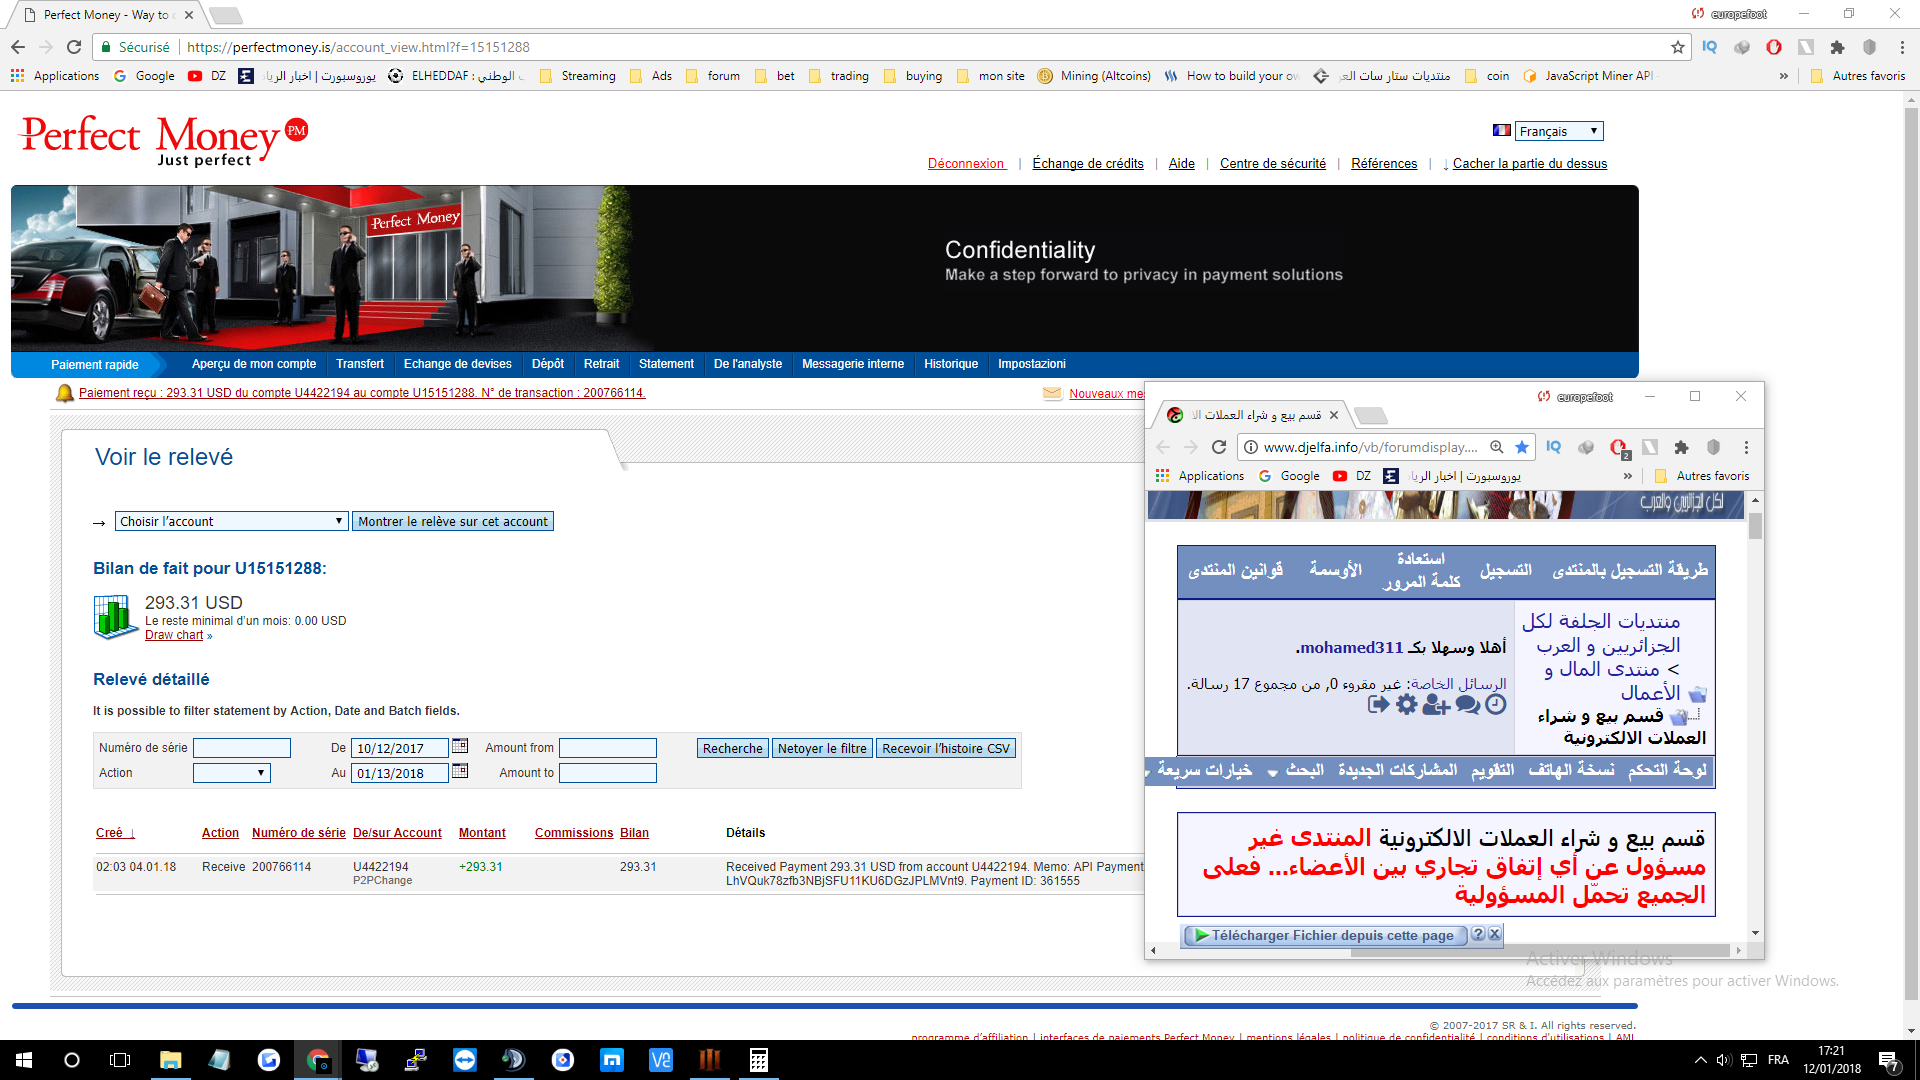Click help question mark on download bar

point(1478,934)
